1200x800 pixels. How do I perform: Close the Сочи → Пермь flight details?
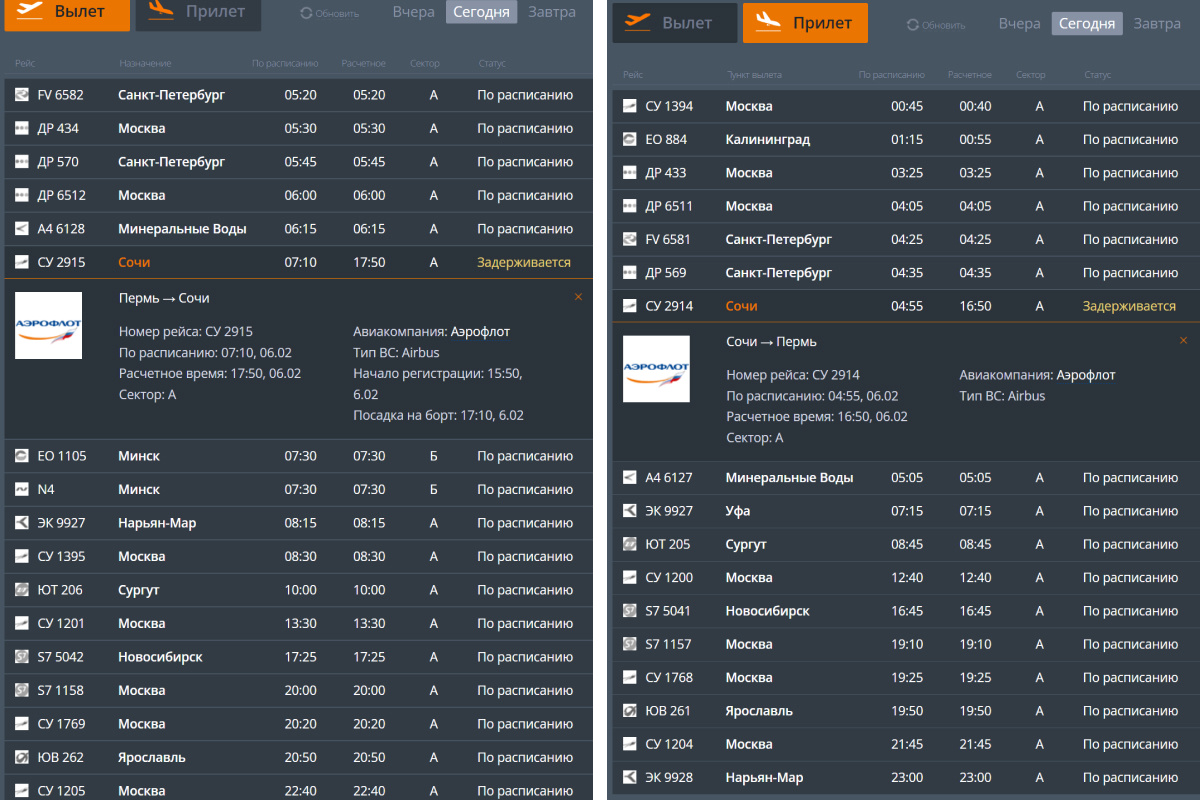point(1184,341)
